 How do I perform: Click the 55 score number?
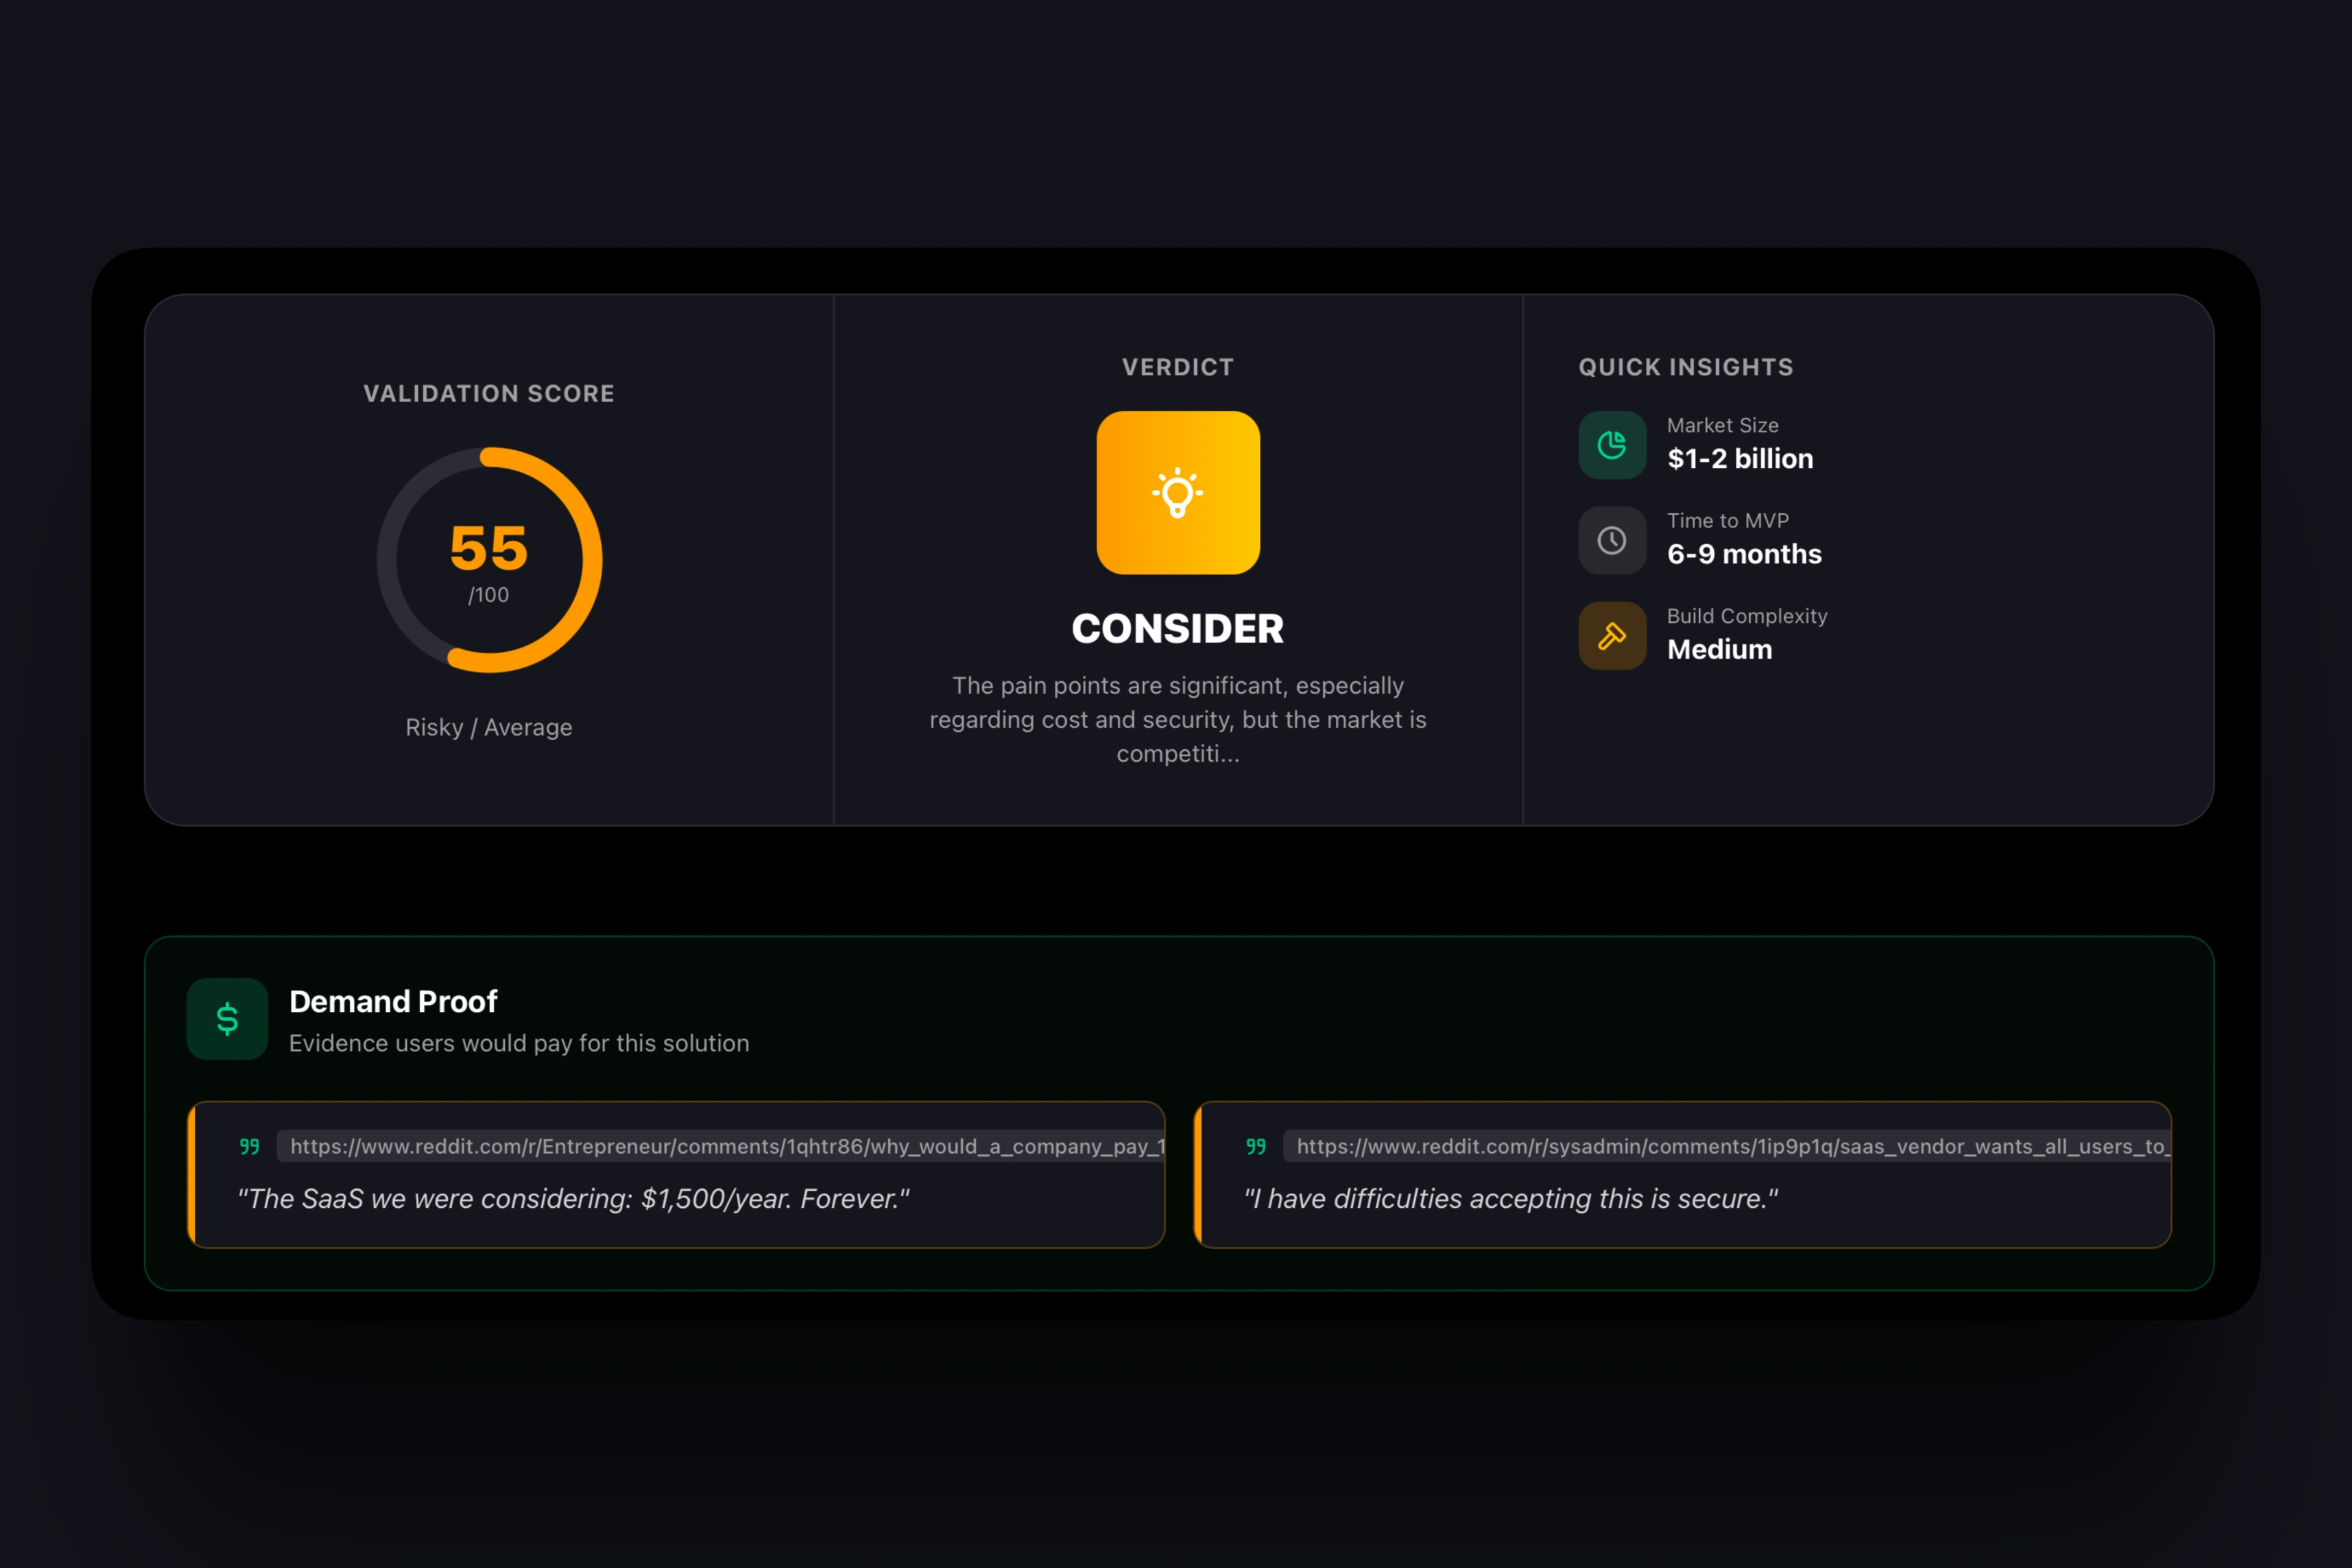point(488,548)
